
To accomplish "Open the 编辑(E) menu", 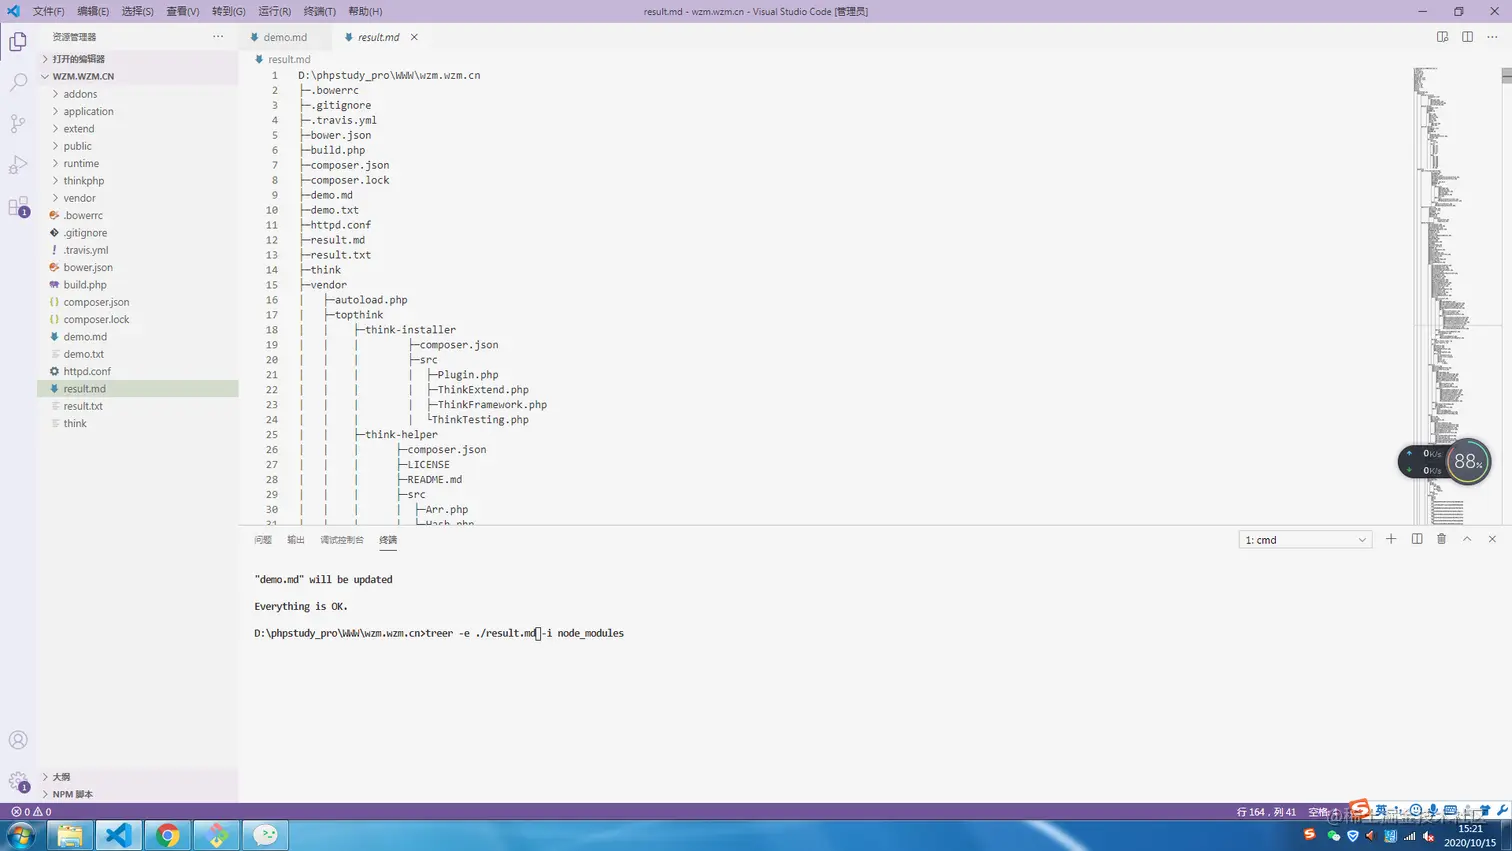I will coord(93,11).
